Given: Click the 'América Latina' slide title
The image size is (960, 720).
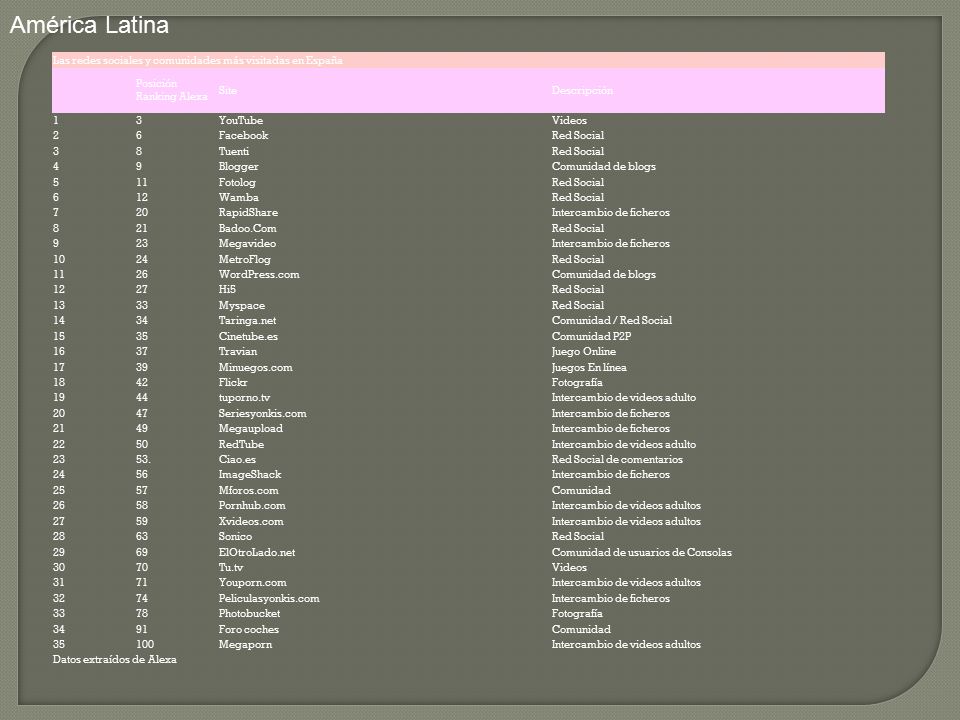Looking at the screenshot, I should 89,25.
